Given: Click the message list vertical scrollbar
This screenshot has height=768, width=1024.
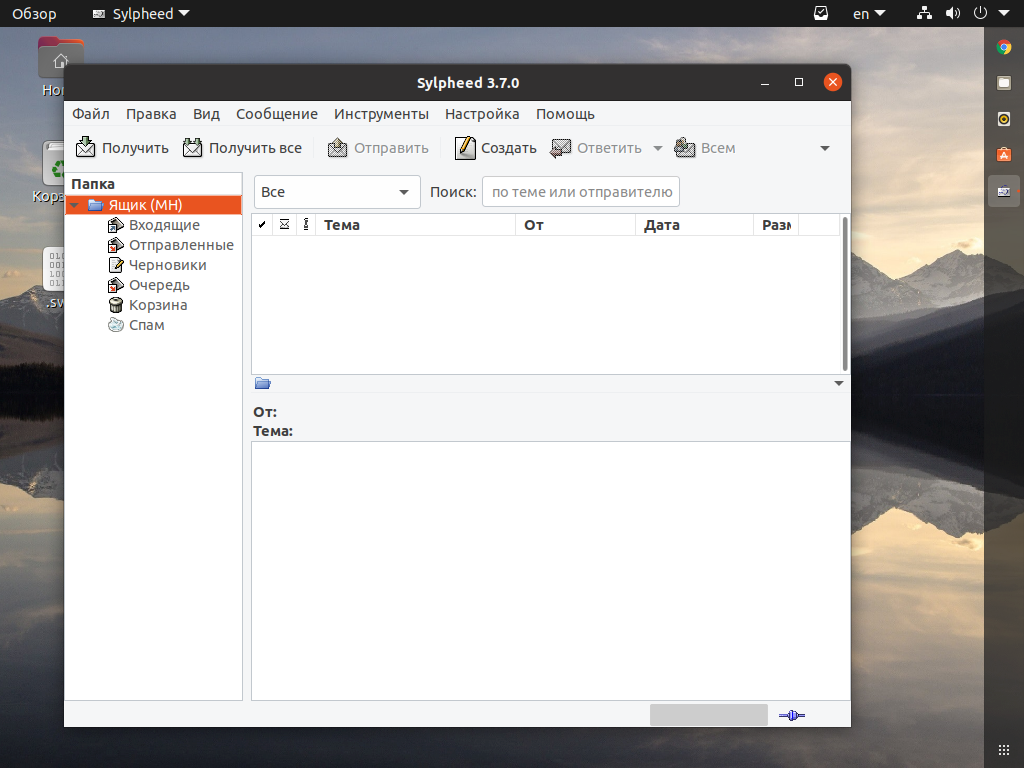Looking at the screenshot, I should tap(845, 294).
